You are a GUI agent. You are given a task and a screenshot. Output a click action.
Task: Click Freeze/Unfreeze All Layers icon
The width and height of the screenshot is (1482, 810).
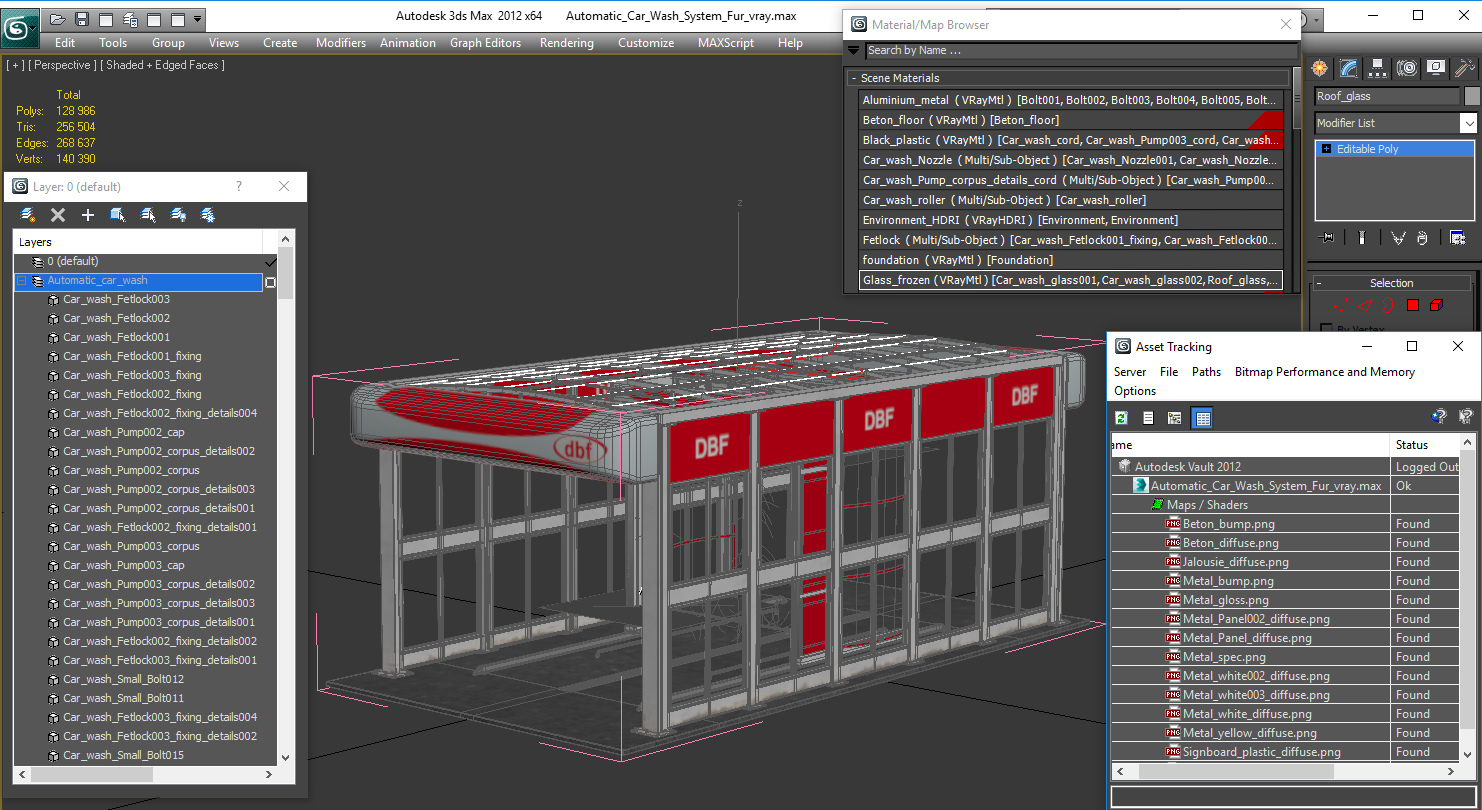(x=208, y=215)
